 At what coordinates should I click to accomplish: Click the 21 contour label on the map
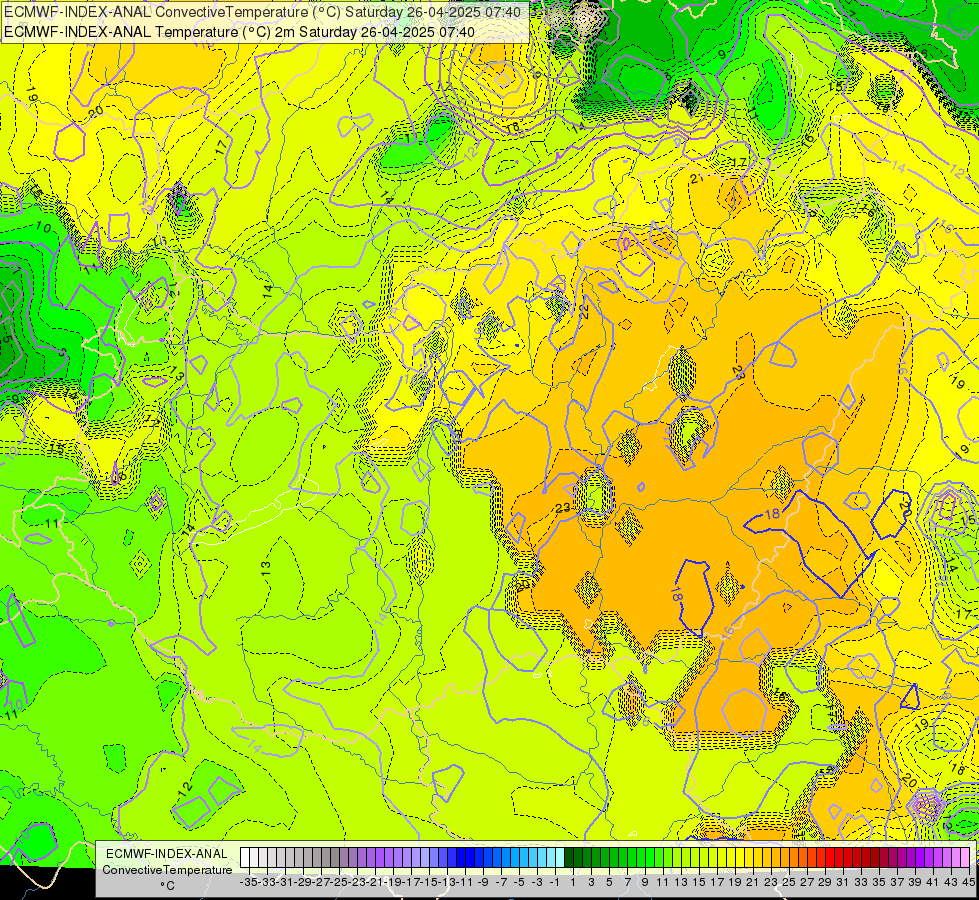click(698, 179)
